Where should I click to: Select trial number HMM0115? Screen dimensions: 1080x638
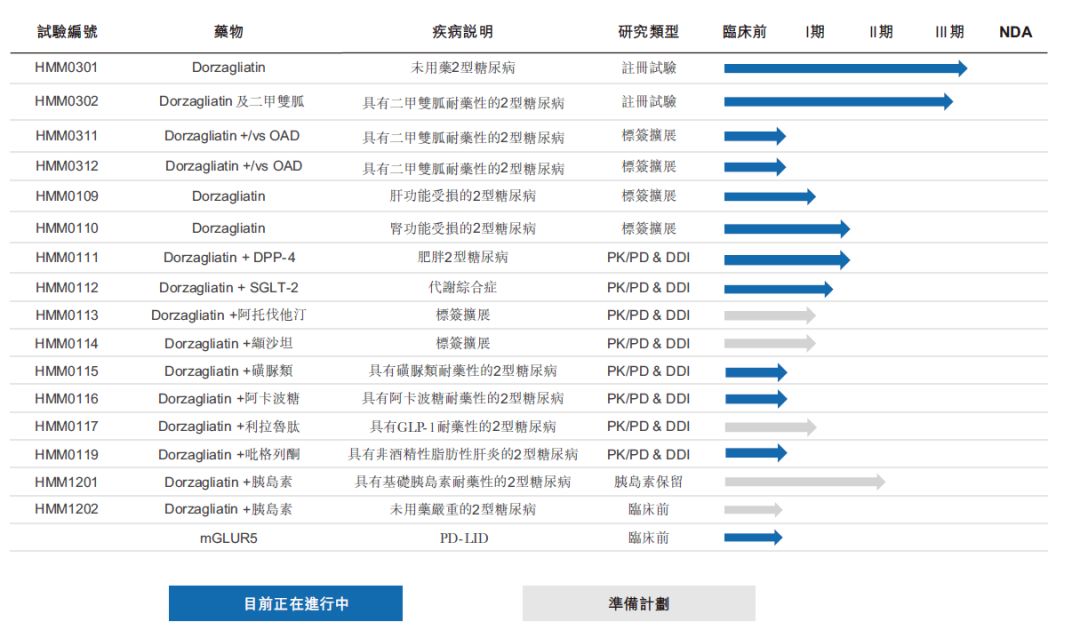(66, 371)
